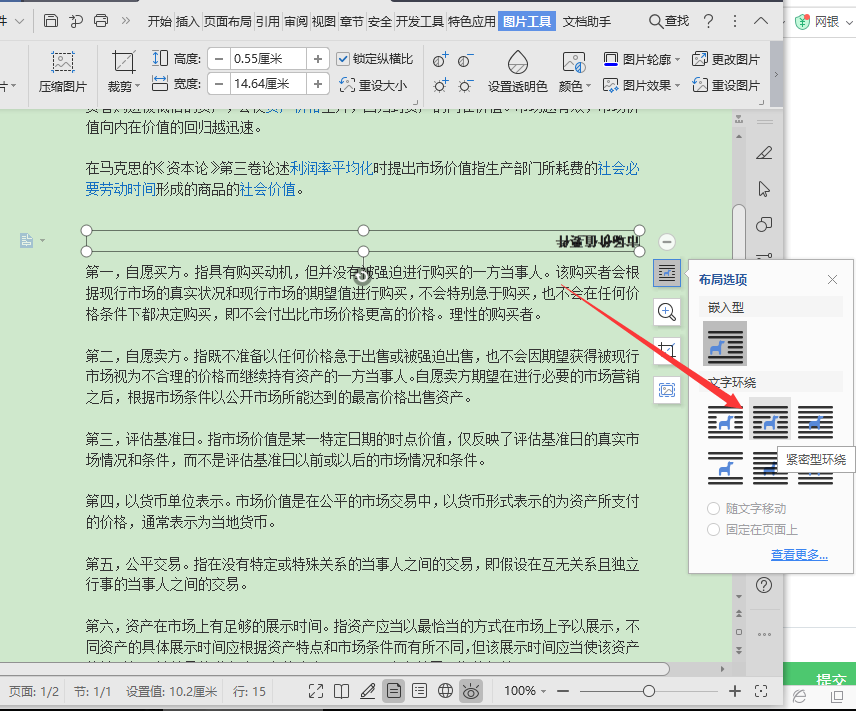
Task: Select the square wrap (四周型) layout icon
Action: tap(725, 422)
